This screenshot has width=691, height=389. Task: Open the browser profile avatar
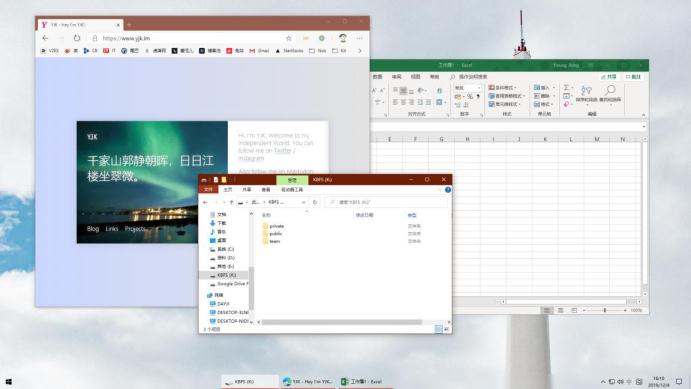pyautogui.click(x=343, y=38)
